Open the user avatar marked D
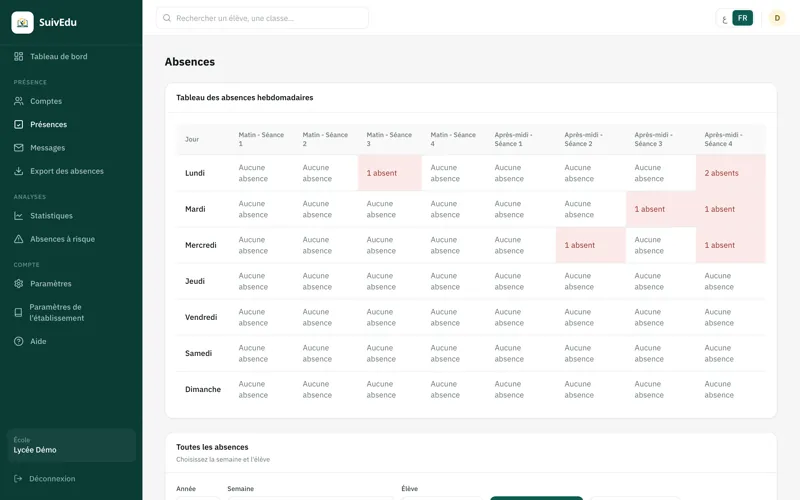 click(777, 18)
